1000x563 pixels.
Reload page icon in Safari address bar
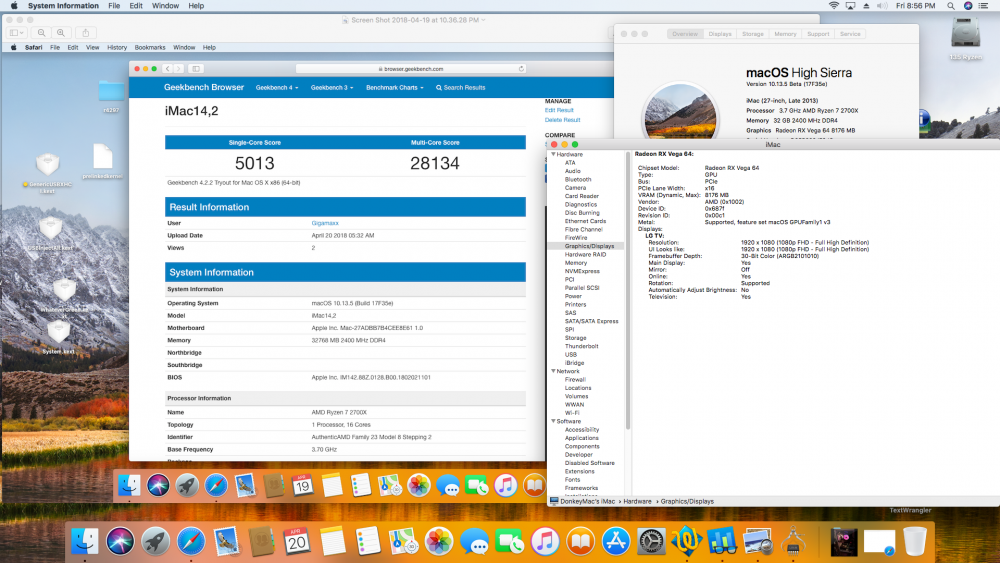[x=521, y=69]
